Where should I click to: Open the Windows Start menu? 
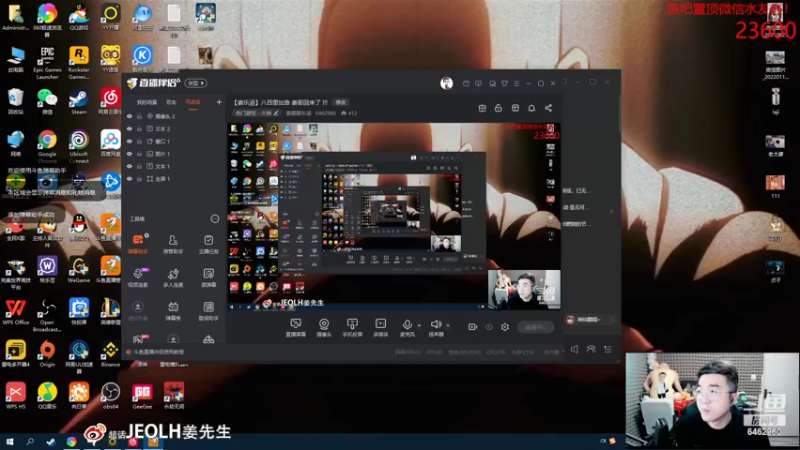click(10, 441)
